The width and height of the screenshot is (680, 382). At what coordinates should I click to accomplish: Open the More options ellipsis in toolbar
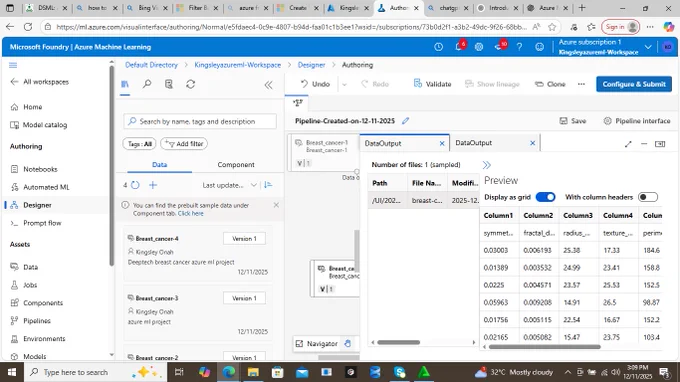pos(581,84)
